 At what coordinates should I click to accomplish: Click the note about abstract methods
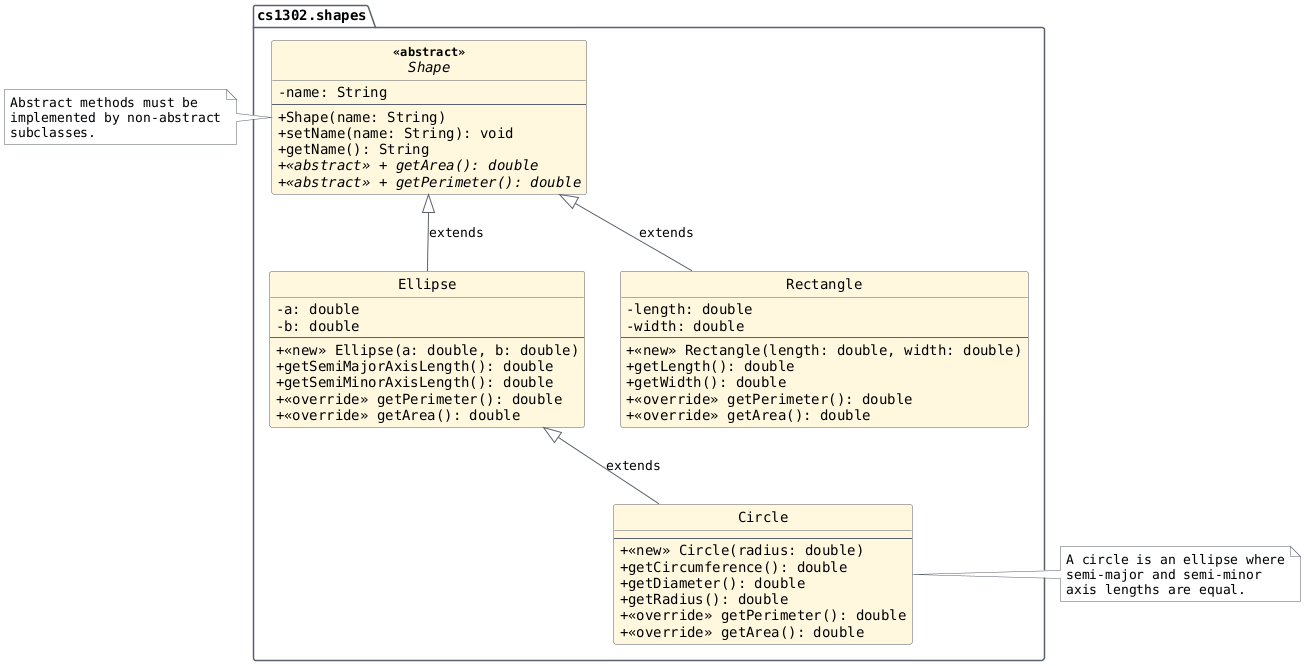point(120,117)
